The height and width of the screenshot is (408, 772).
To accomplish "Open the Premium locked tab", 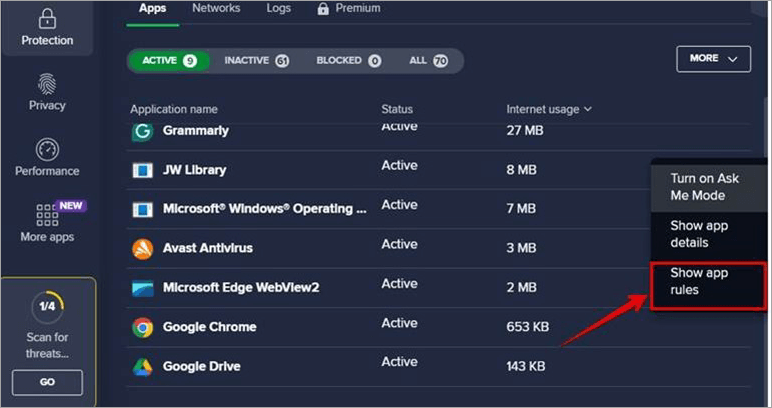I will pos(348,9).
